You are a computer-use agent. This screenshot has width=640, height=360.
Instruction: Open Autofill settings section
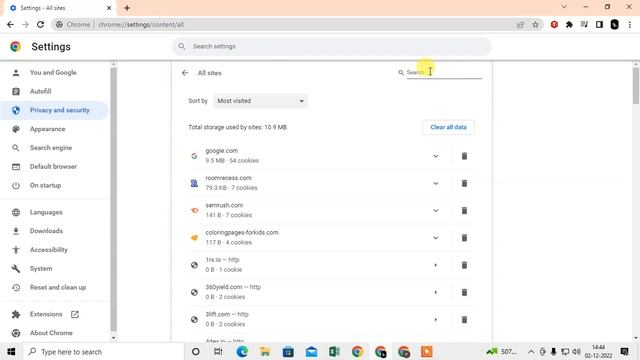pos(40,91)
